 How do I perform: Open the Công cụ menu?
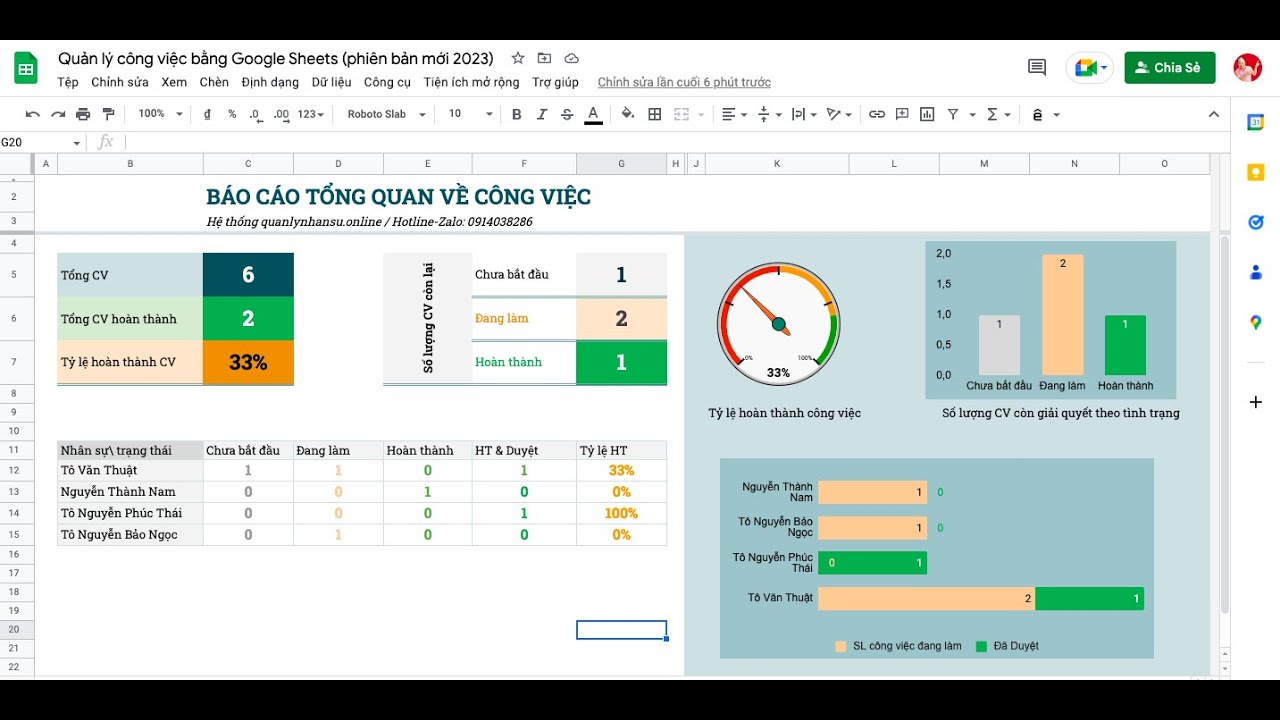[x=387, y=82]
